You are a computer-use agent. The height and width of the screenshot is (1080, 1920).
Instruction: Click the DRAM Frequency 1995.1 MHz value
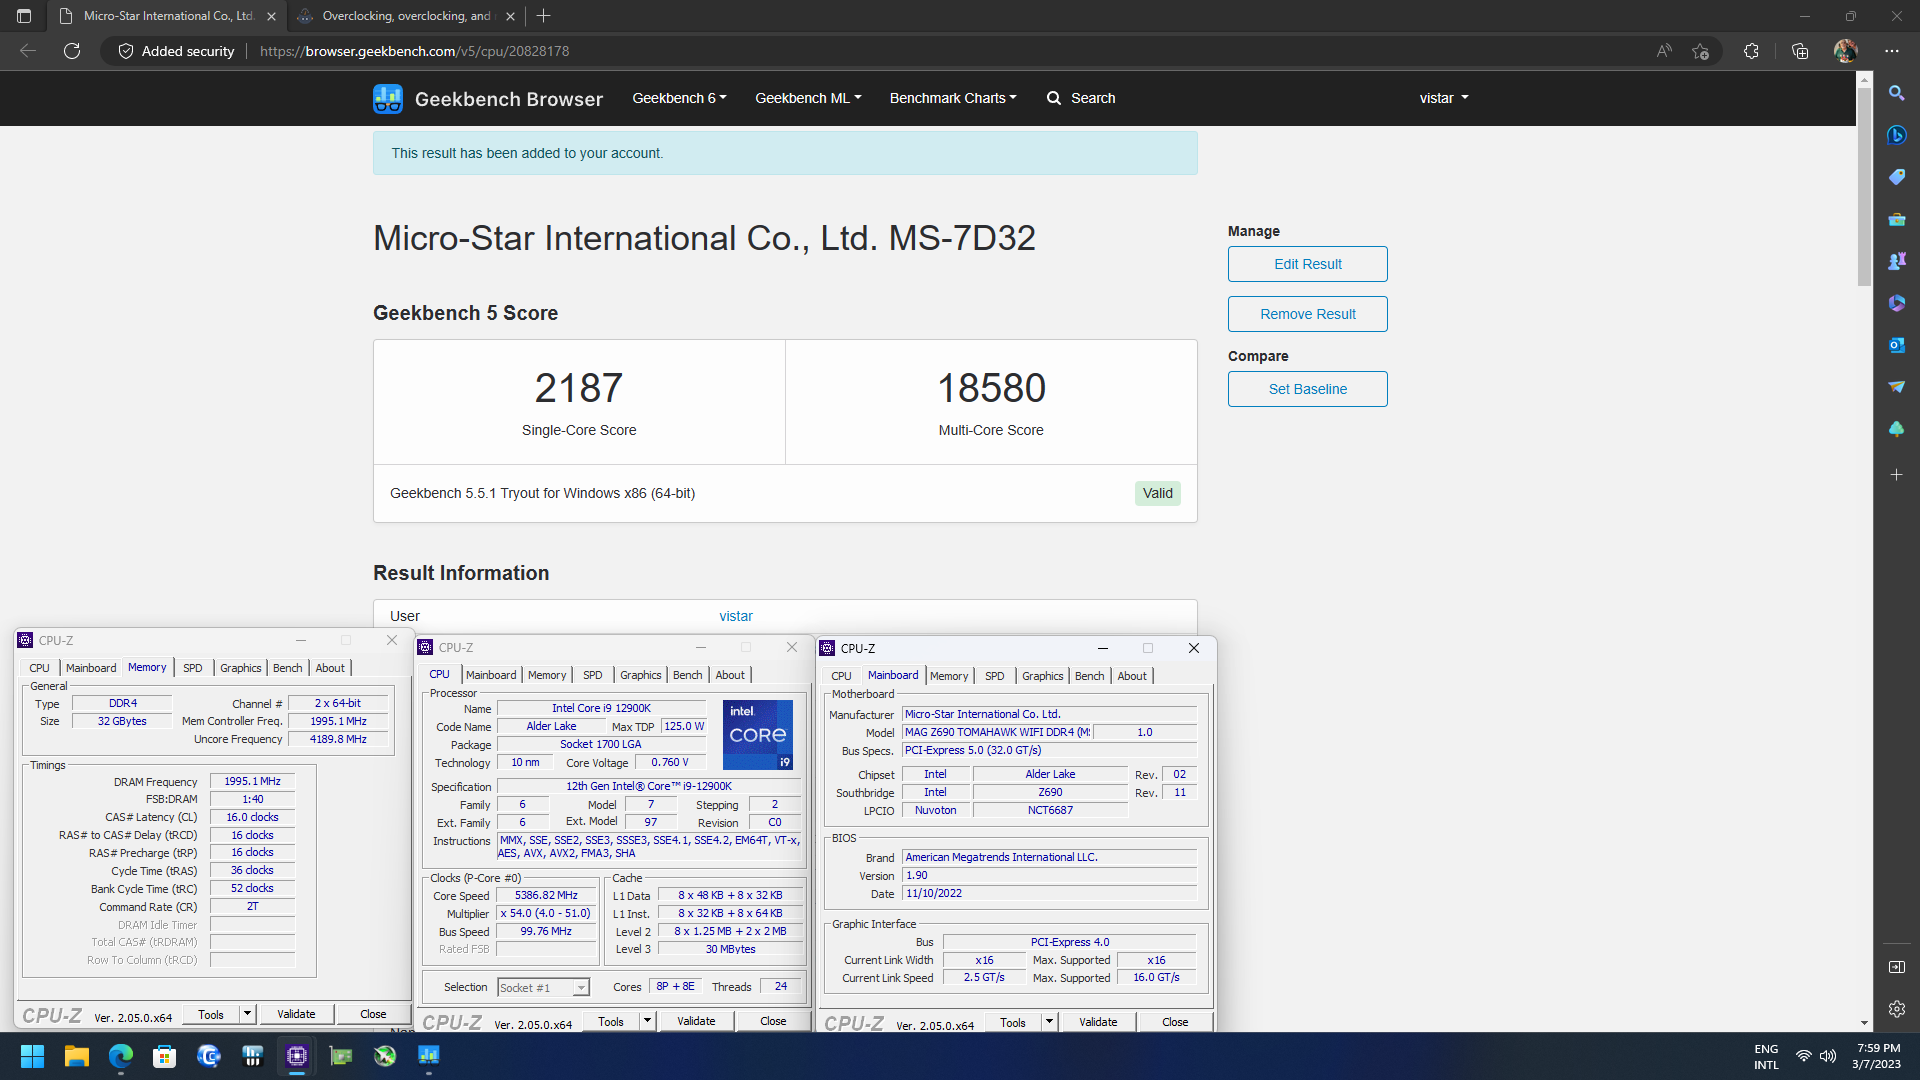(x=252, y=782)
